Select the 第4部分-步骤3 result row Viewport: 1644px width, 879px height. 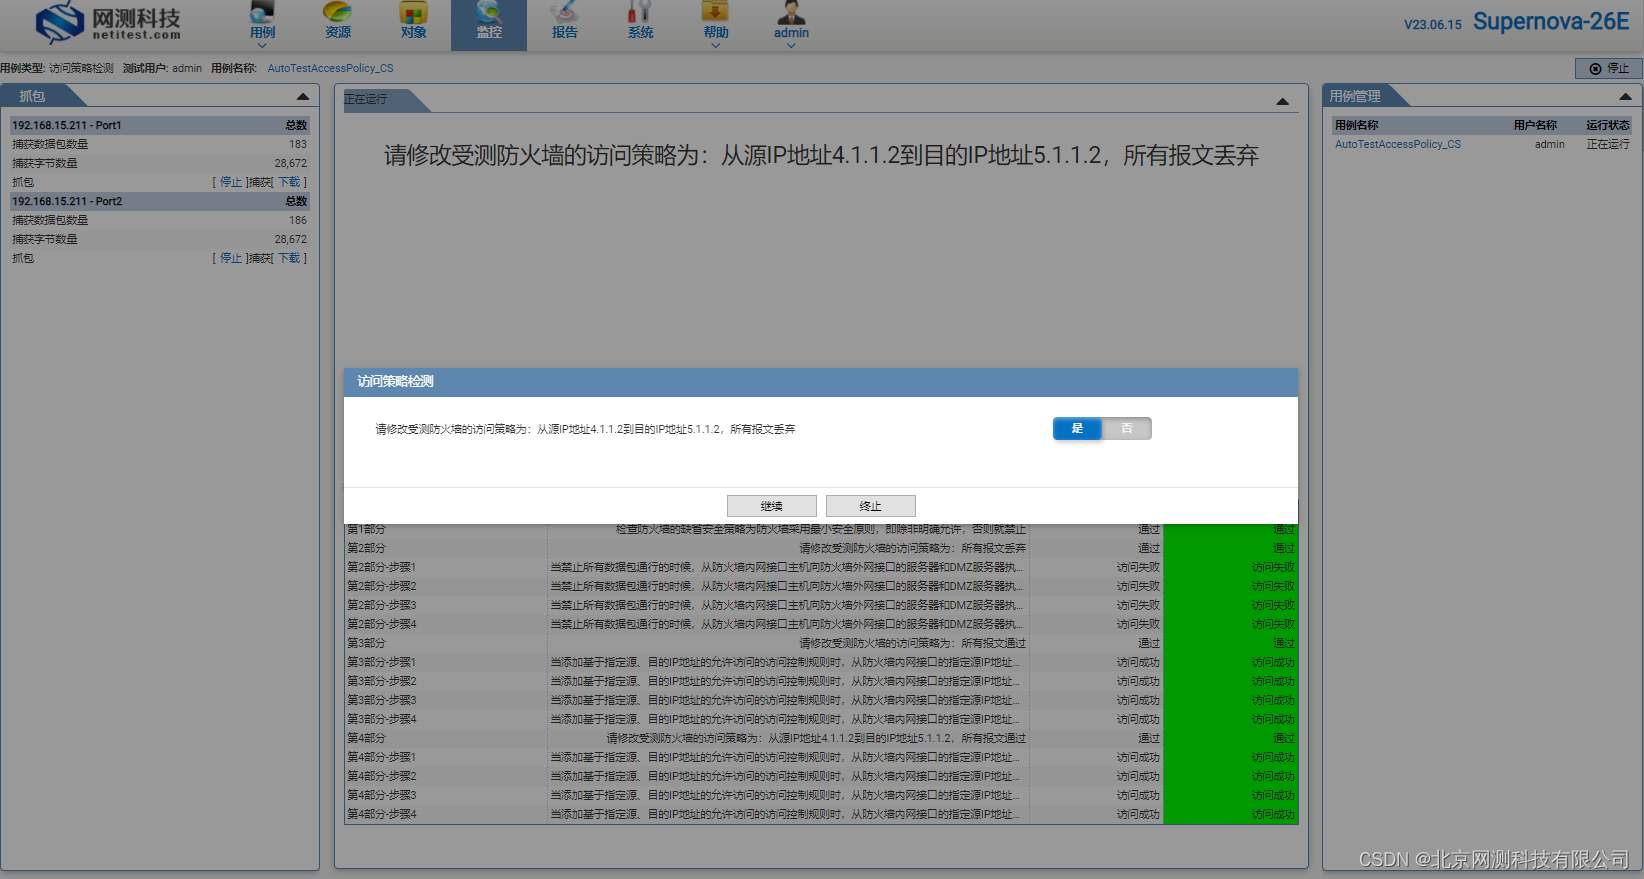821,795
